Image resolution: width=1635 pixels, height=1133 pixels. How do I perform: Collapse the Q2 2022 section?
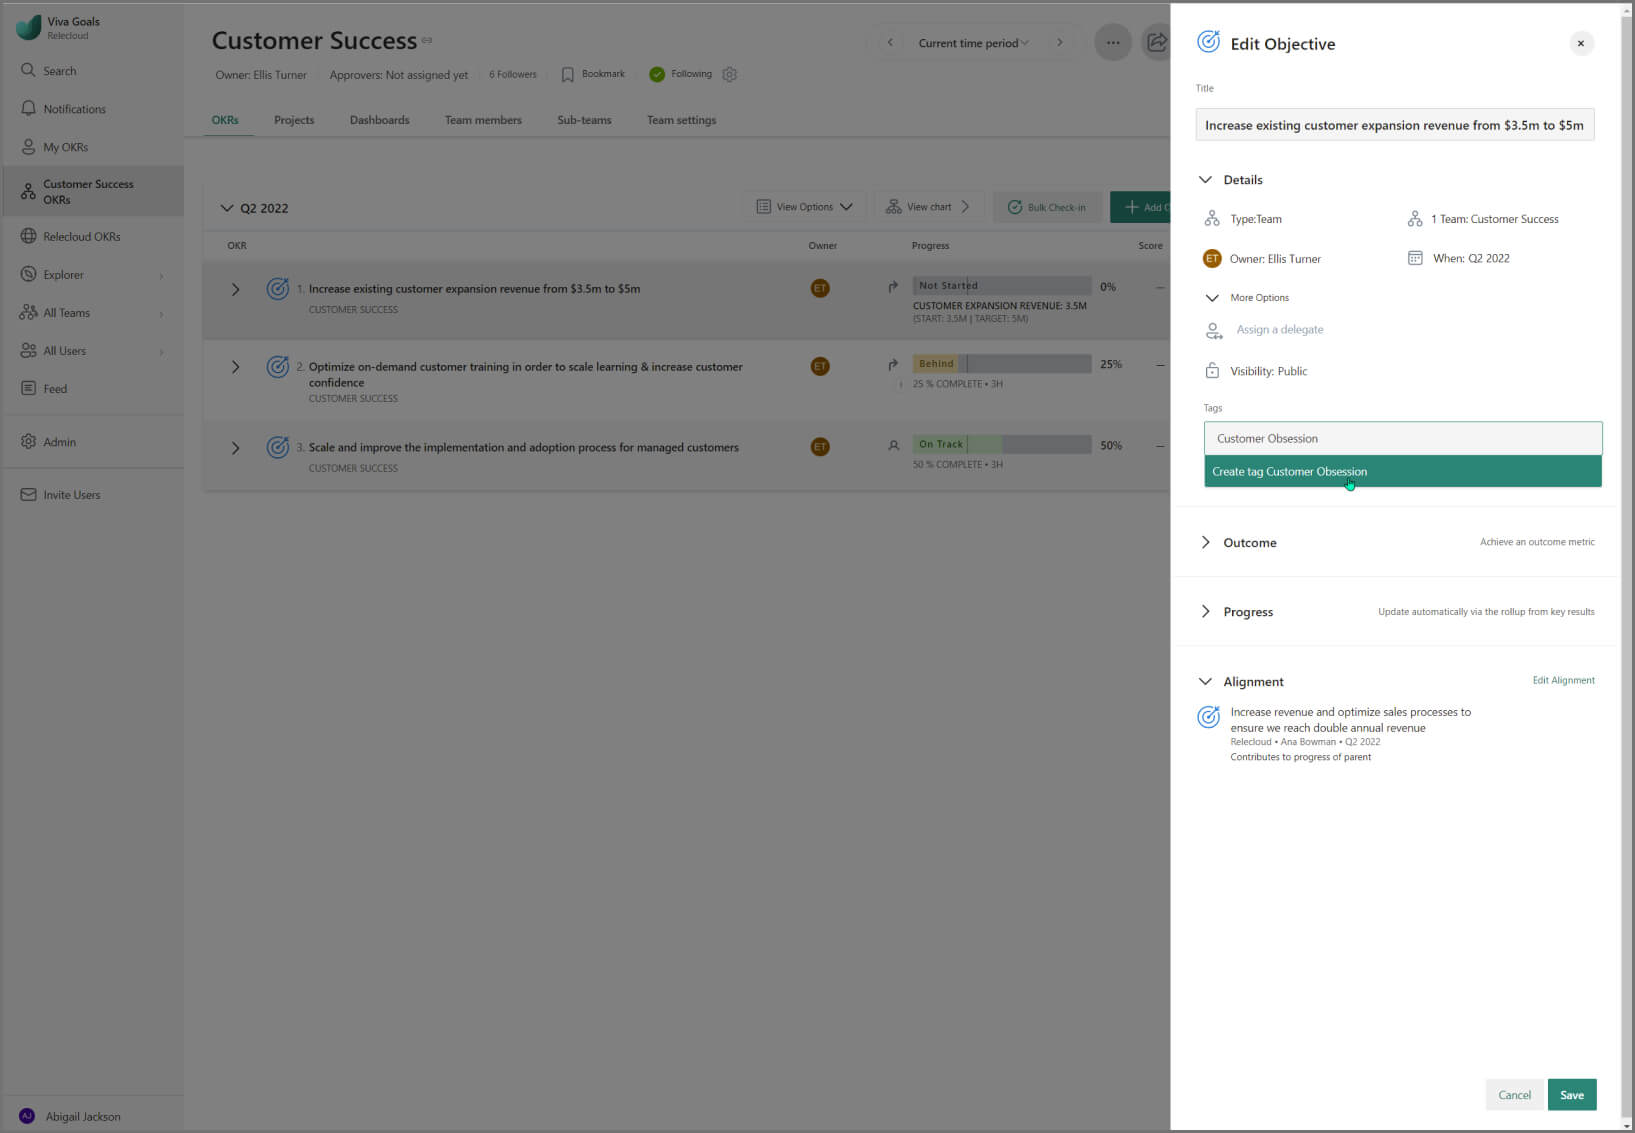[226, 208]
